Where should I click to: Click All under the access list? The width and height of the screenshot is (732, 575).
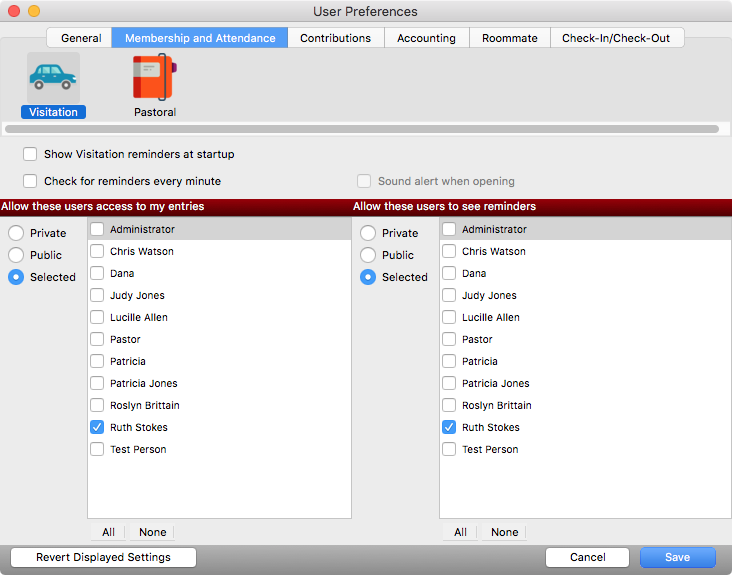(108, 532)
